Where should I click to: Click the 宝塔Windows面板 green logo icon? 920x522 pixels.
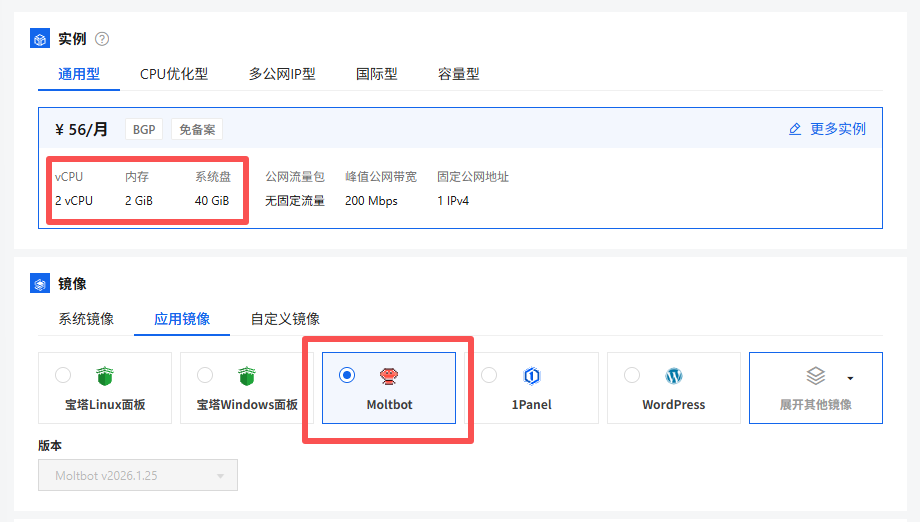[x=247, y=376]
